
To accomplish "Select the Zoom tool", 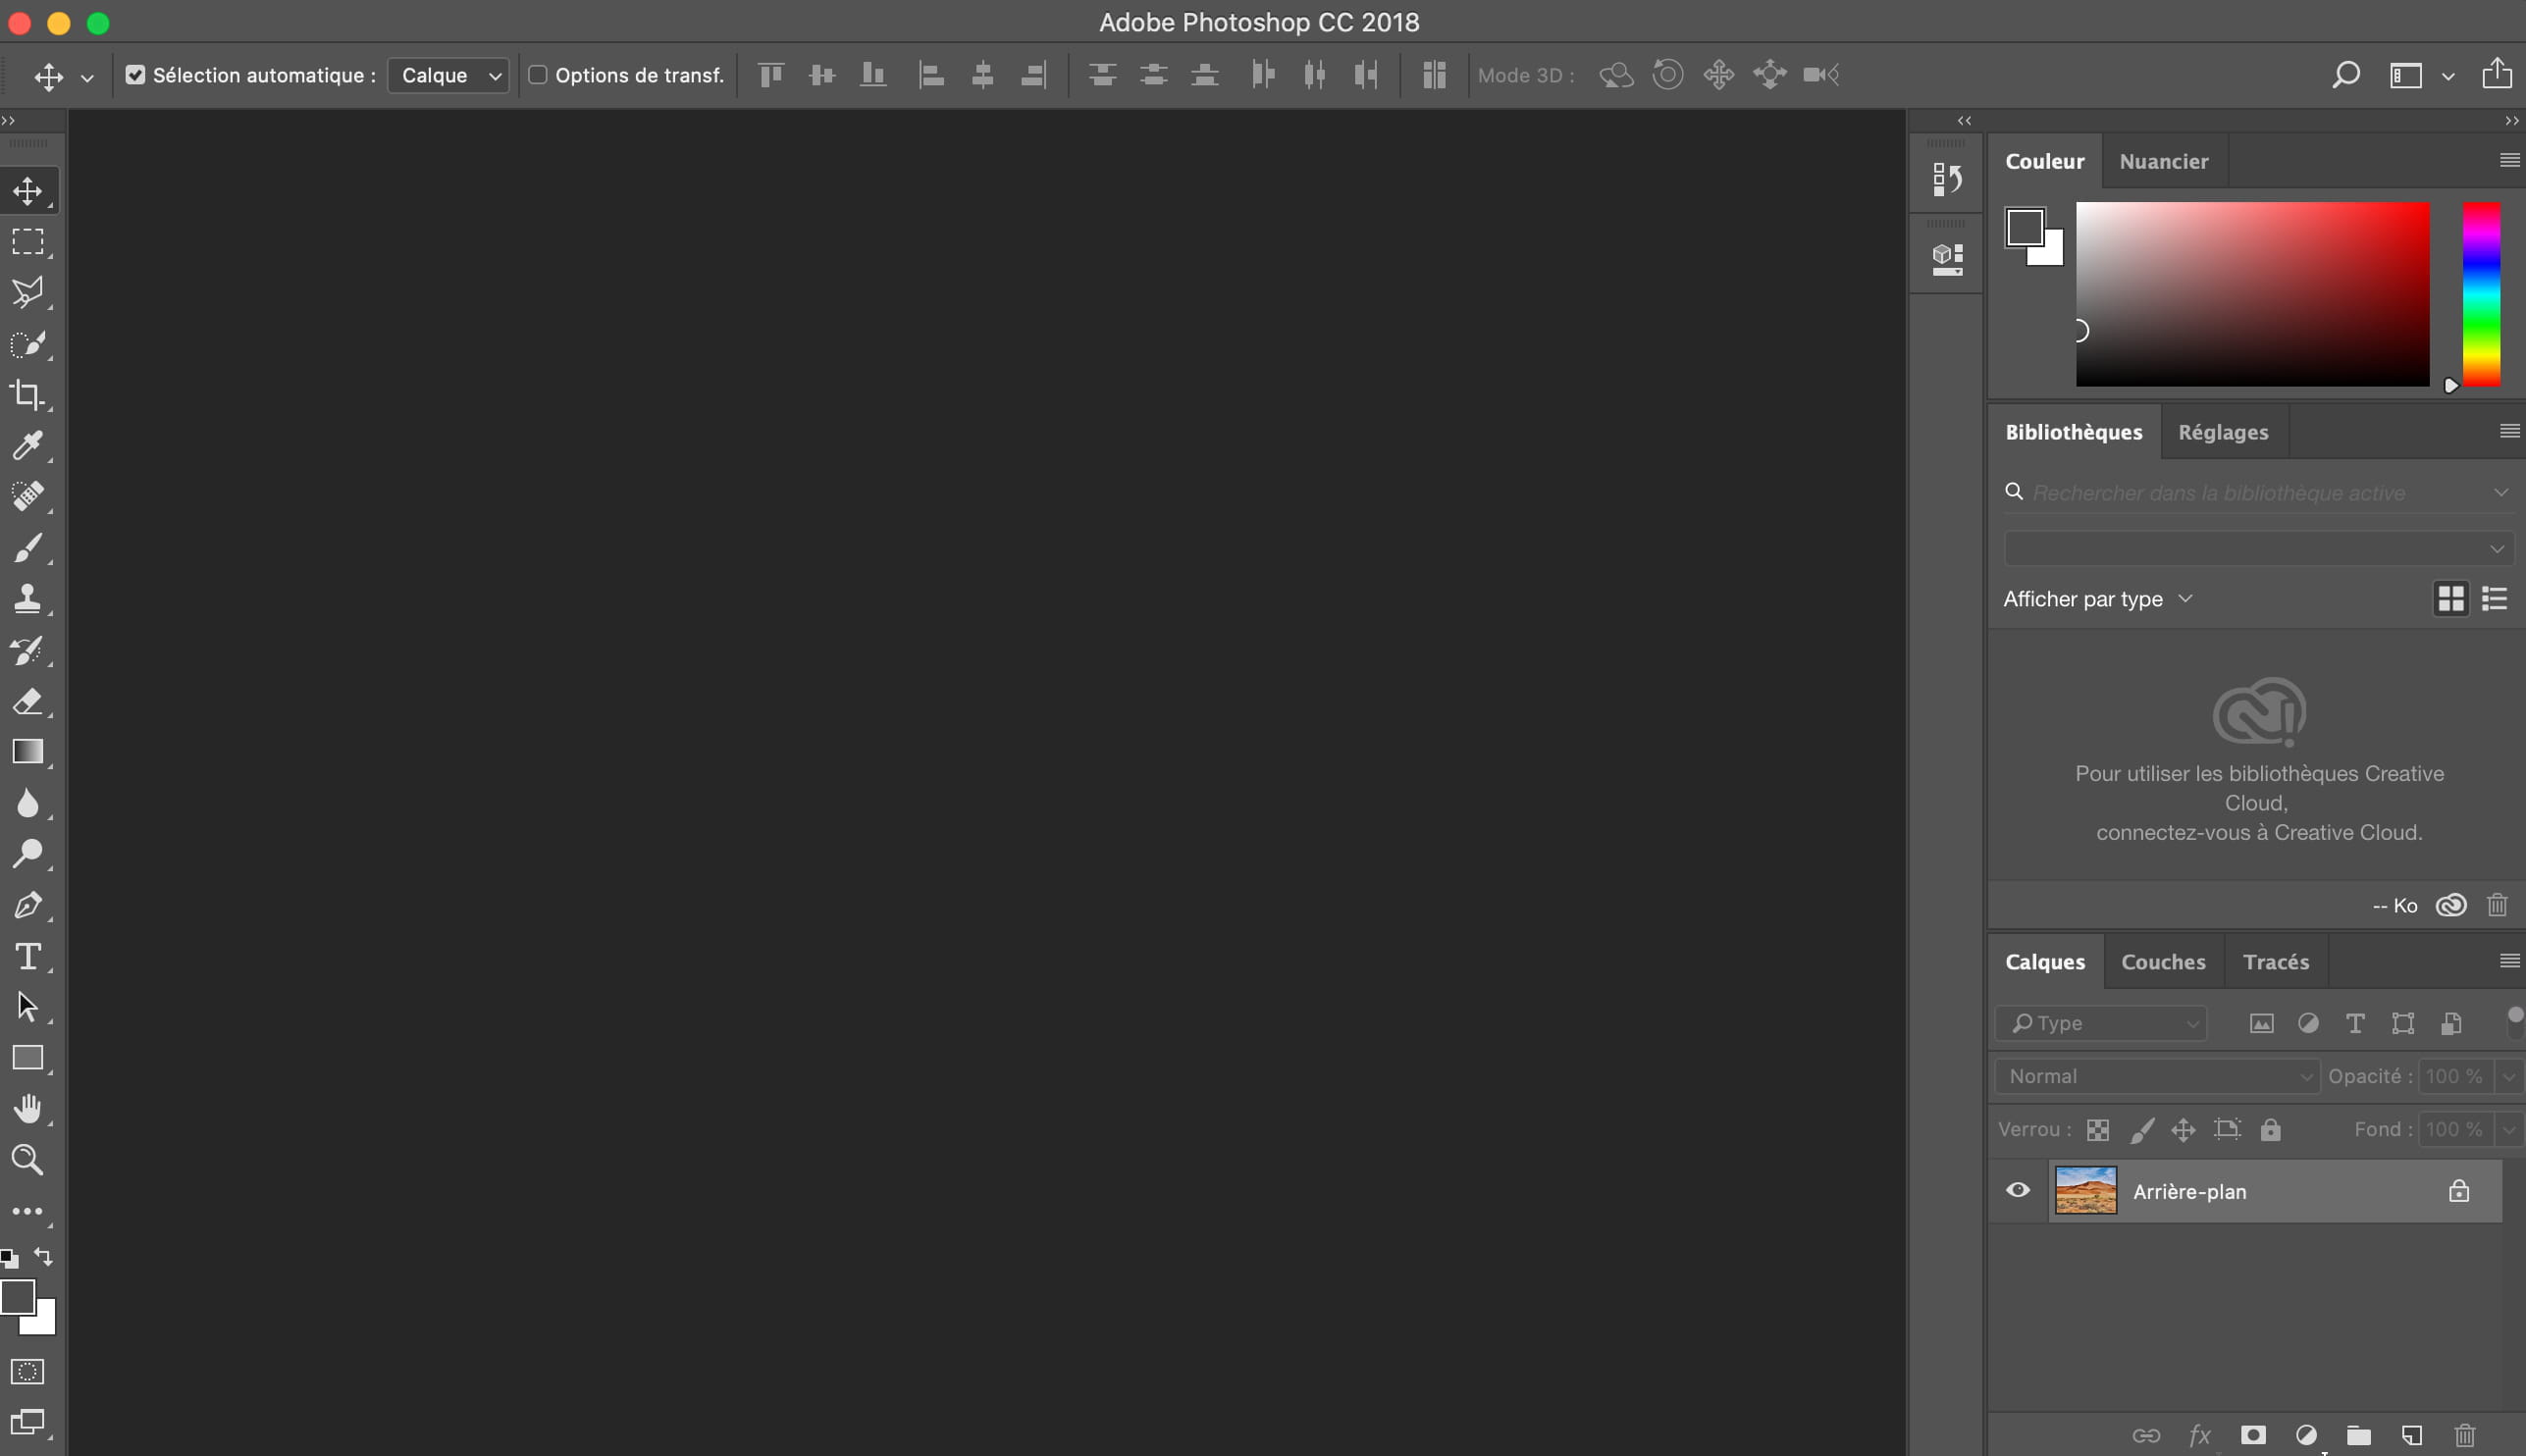I will (26, 1160).
